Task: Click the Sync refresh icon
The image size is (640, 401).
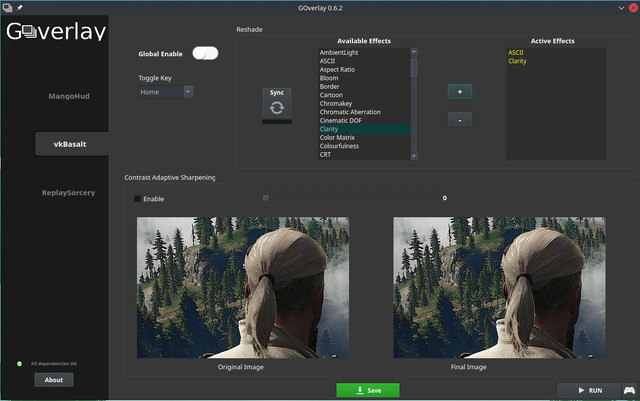Action: point(277,108)
